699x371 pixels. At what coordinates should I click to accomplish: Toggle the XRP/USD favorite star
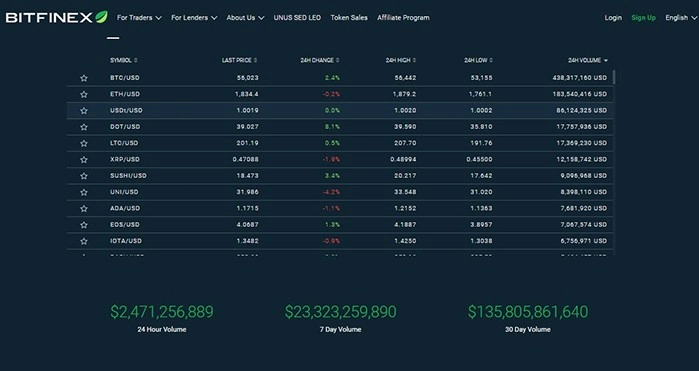(x=84, y=160)
